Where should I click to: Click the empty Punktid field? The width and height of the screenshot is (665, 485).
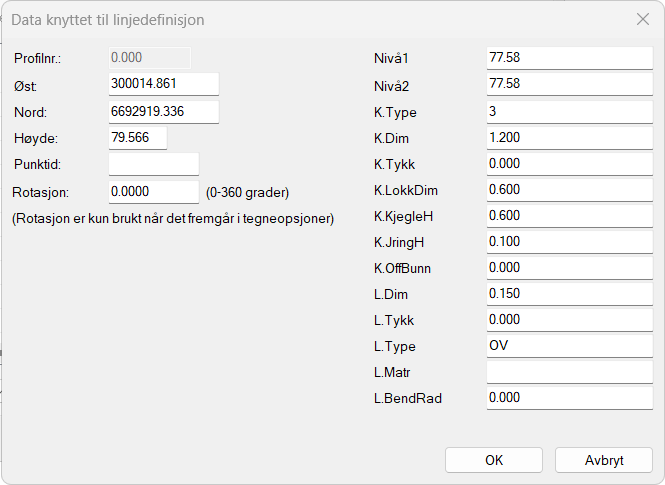[x=153, y=163]
